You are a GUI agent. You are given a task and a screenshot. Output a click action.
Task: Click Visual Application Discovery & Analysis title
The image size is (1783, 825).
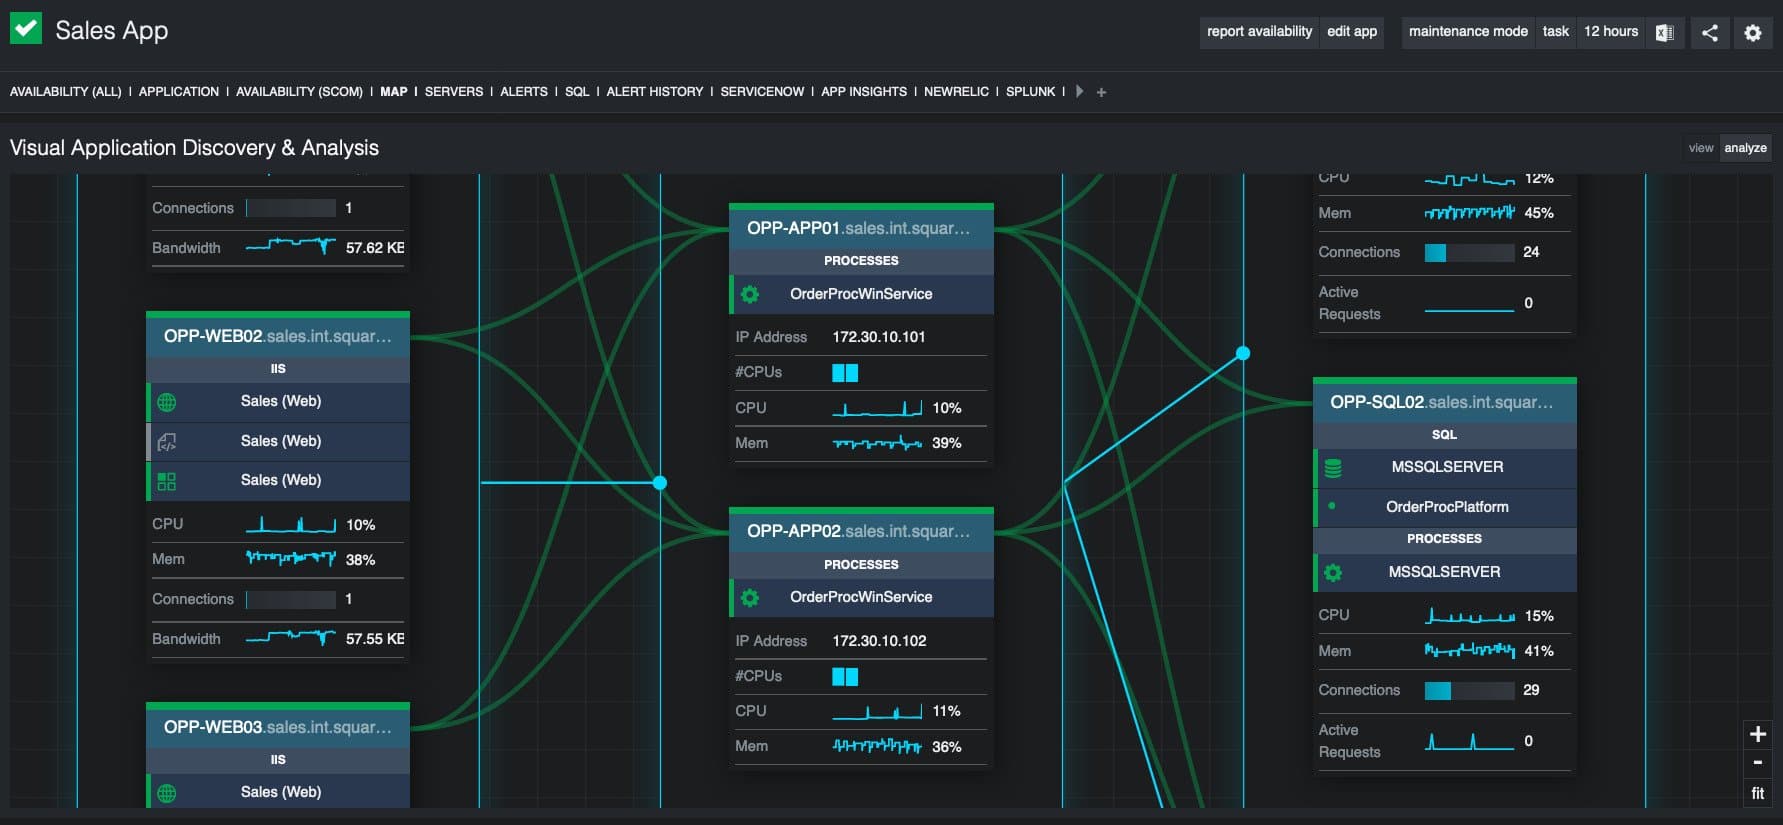point(194,148)
